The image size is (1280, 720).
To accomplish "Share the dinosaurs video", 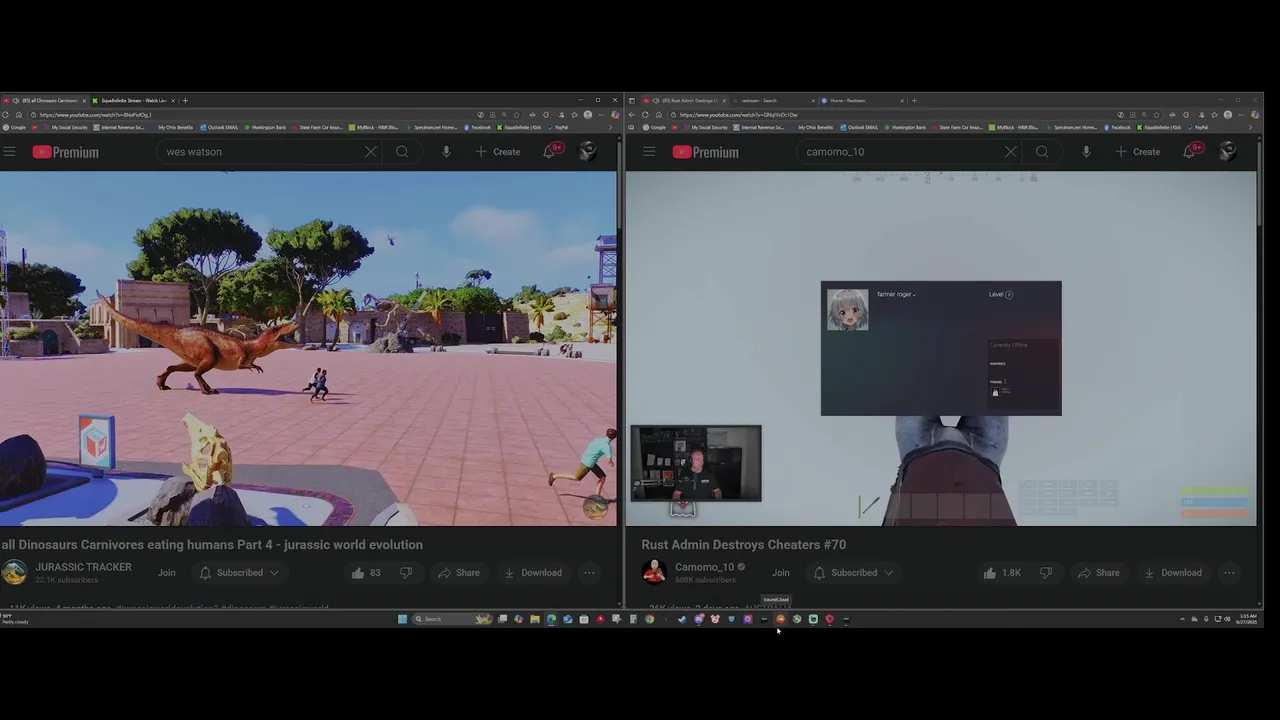I will click(x=458, y=573).
